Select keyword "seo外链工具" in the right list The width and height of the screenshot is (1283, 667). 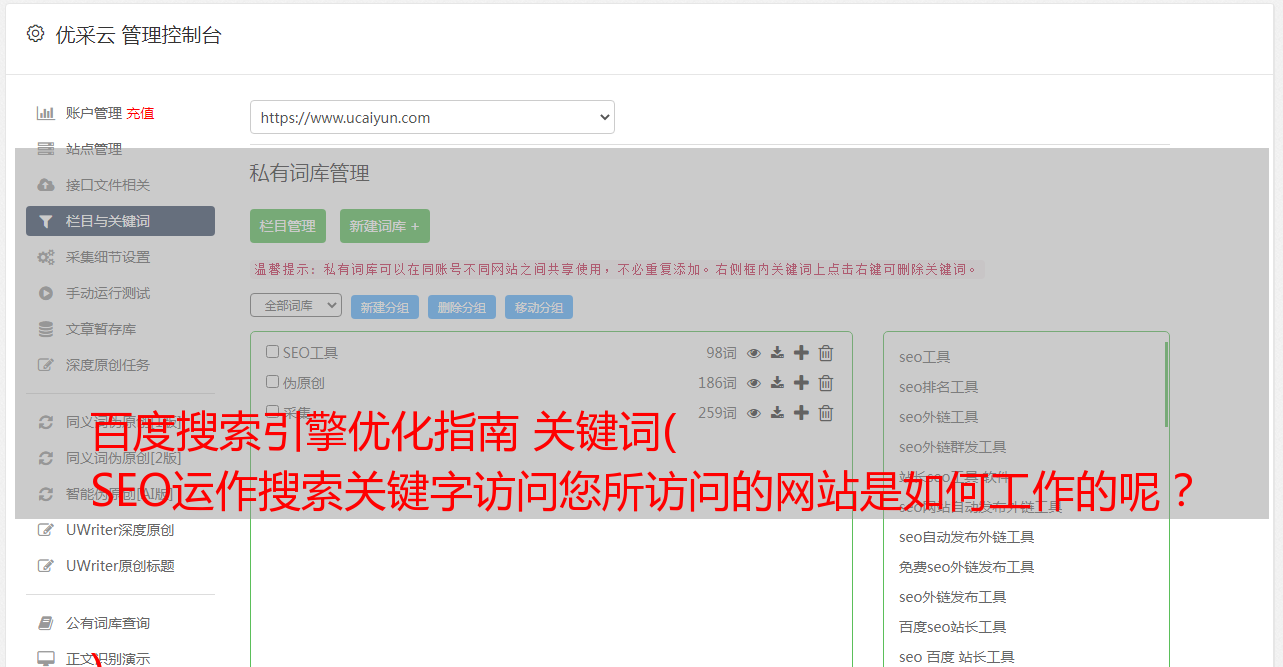click(x=939, y=417)
